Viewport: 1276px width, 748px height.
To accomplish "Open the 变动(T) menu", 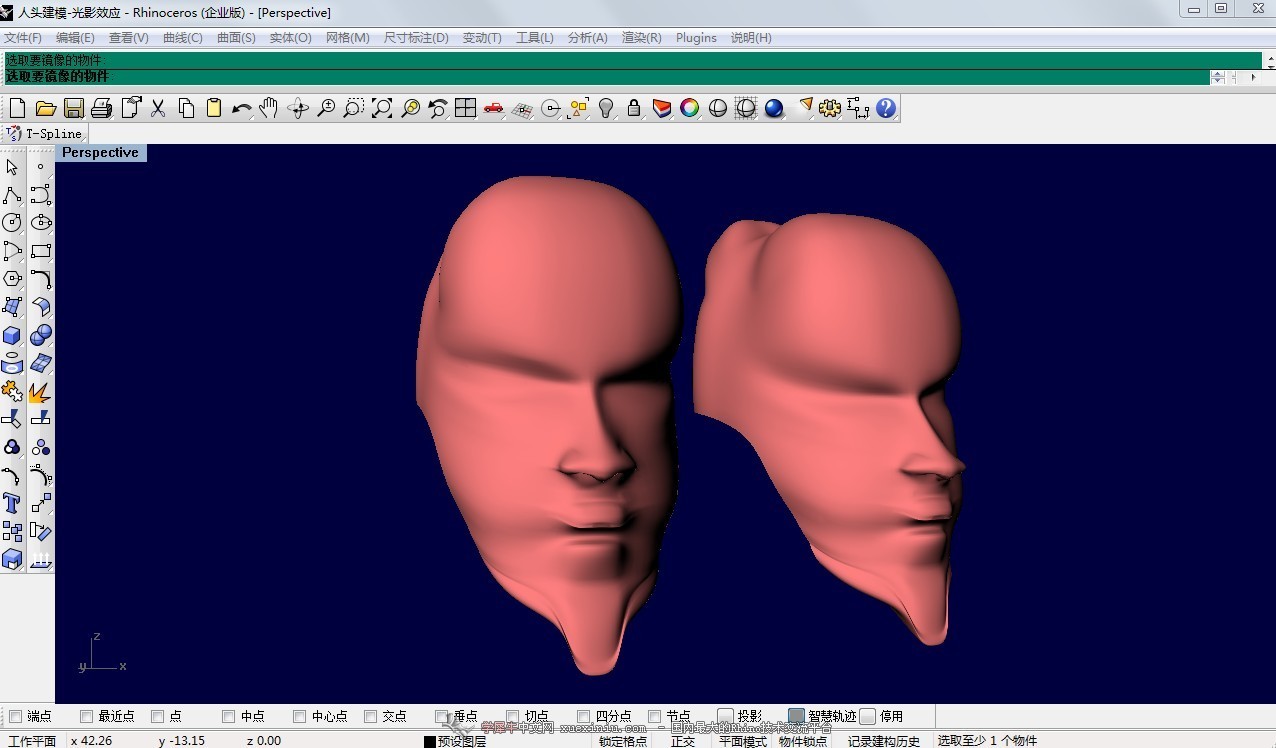I will (482, 38).
